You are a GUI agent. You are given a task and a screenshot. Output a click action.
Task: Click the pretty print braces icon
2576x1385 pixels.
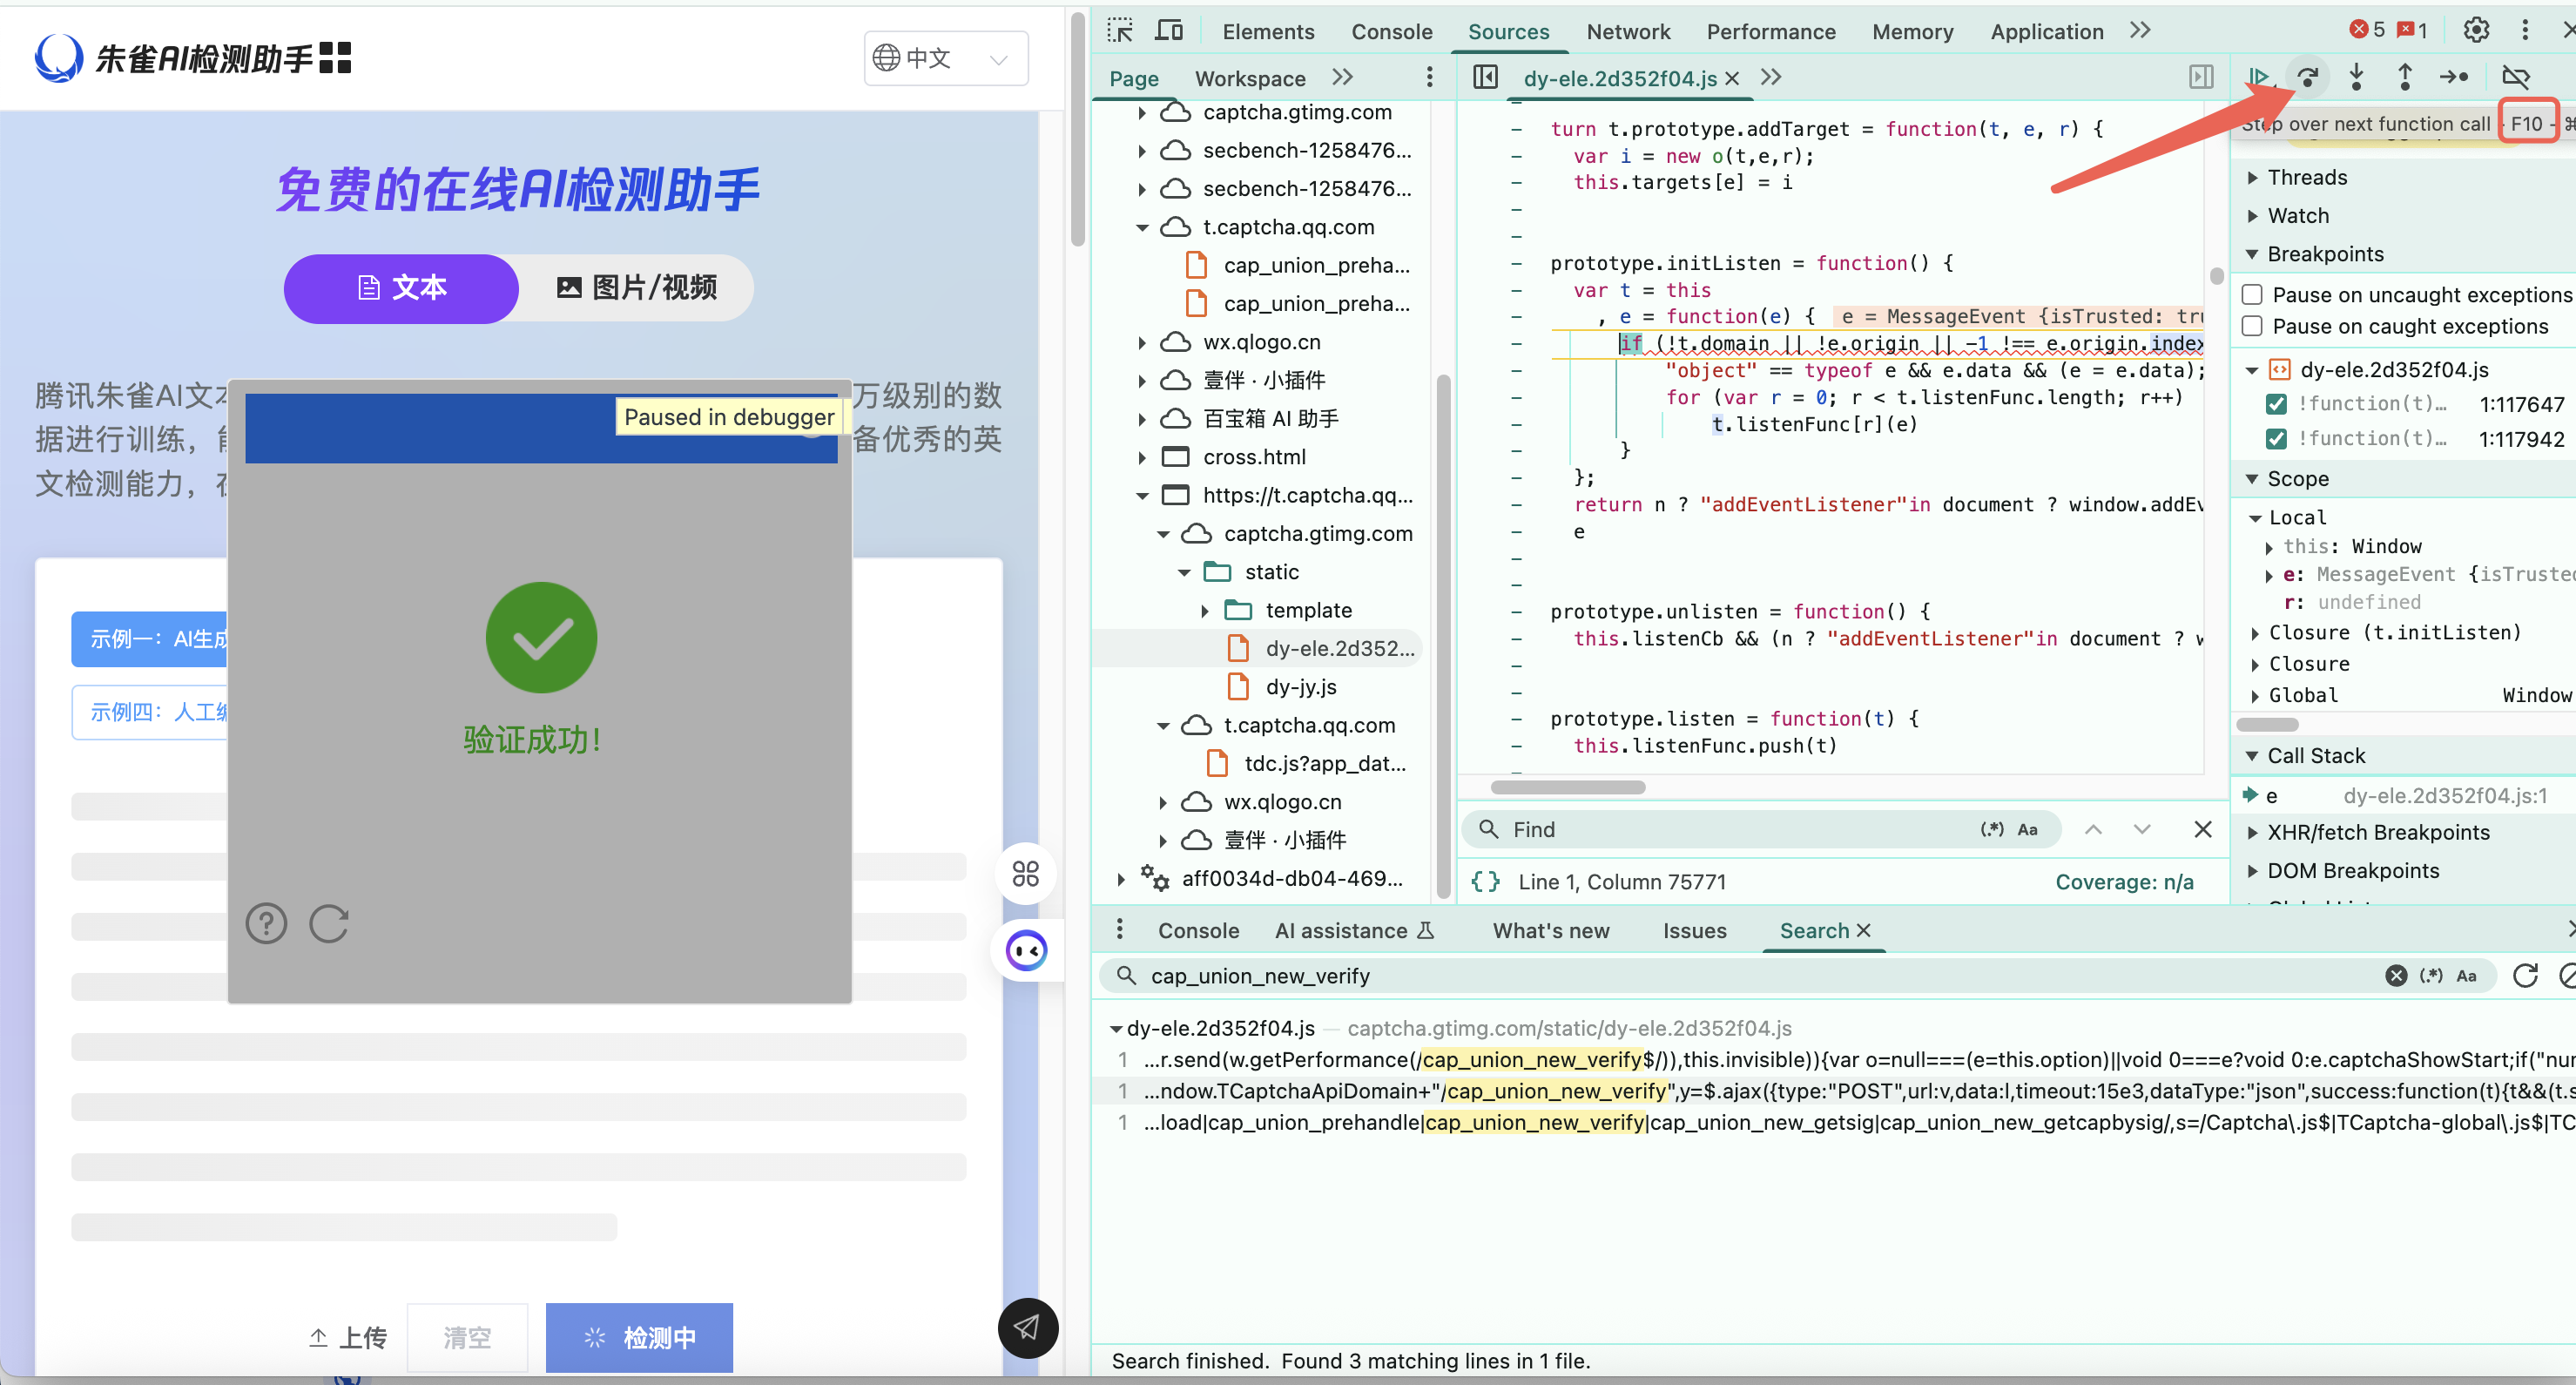[1485, 882]
